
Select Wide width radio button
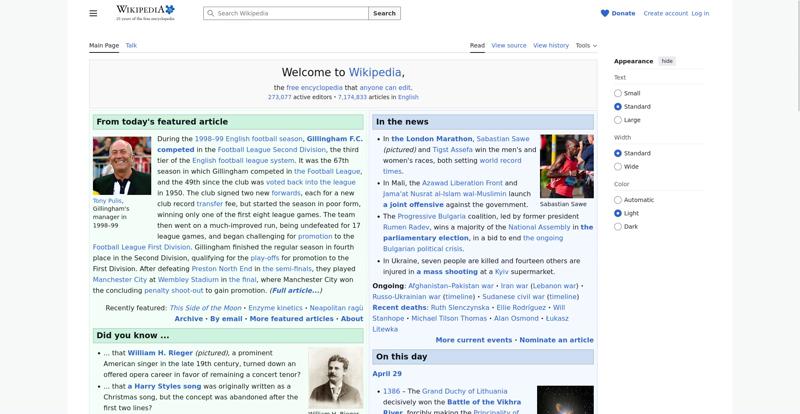click(x=618, y=167)
